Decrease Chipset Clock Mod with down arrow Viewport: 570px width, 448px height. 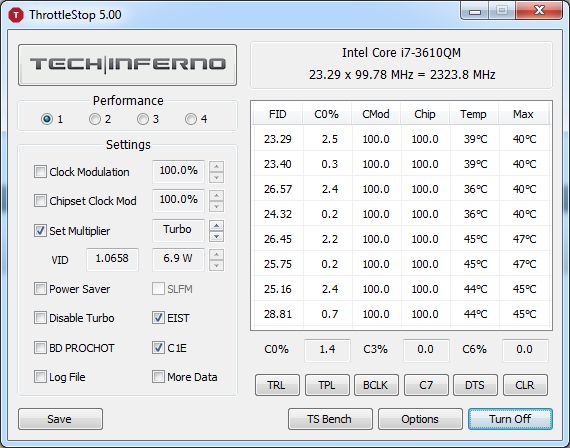(217, 207)
